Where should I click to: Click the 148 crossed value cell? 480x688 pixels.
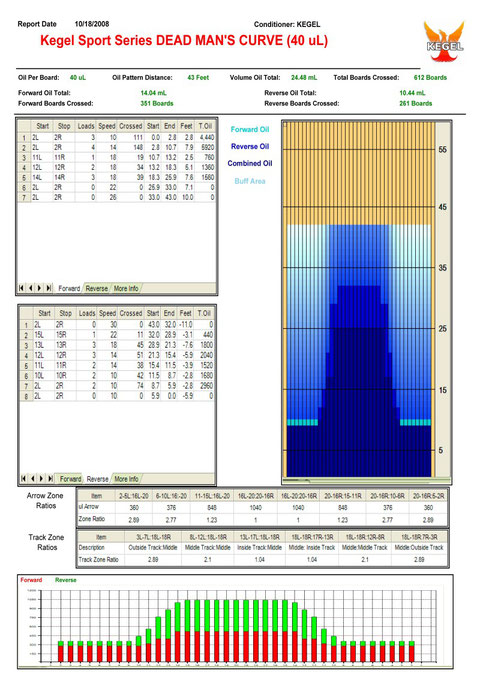(130, 147)
